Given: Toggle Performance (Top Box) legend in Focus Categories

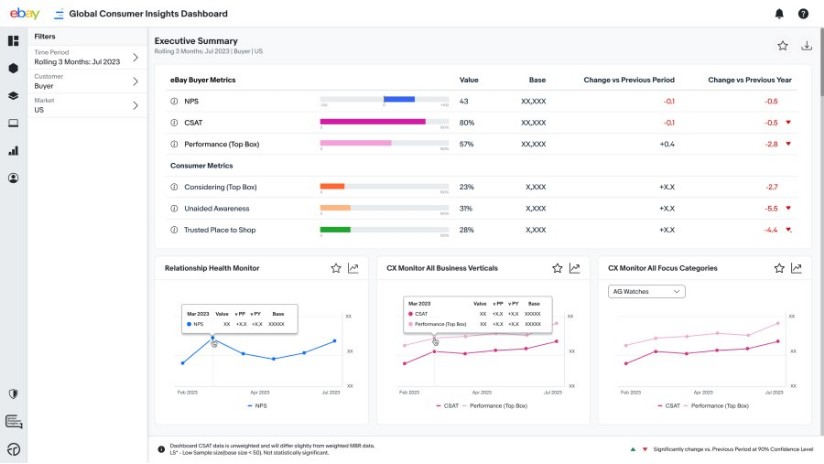Looking at the screenshot, I should (x=716, y=406).
